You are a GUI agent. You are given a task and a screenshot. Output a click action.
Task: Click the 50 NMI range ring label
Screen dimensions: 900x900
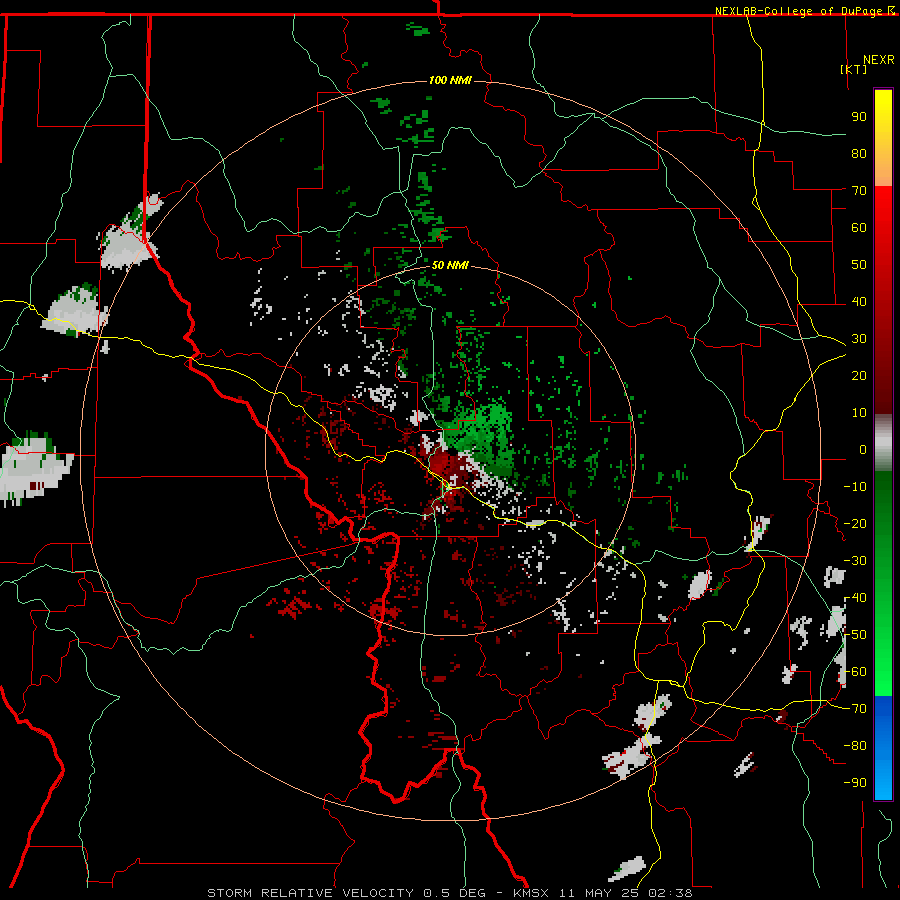click(x=450, y=265)
